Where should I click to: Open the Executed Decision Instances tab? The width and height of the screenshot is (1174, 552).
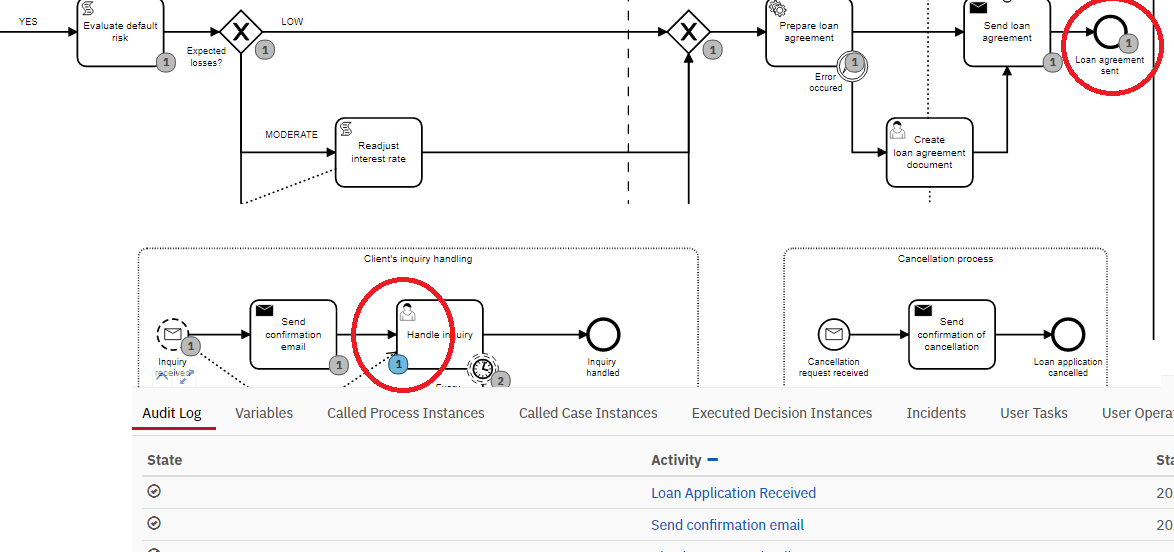[x=782, y=413]
